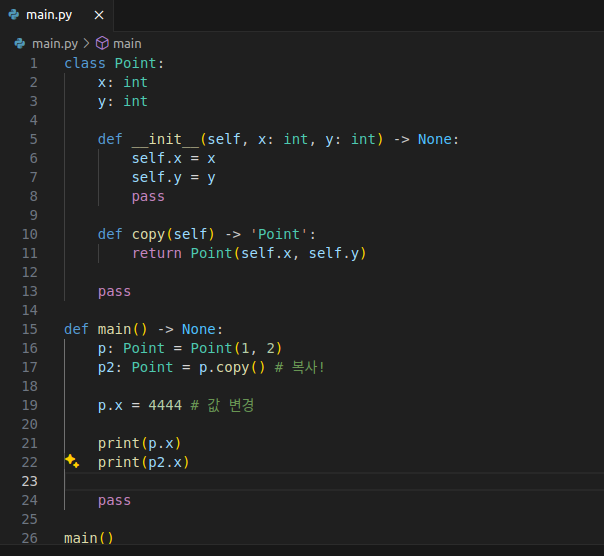604x556 pixels.
Task: Open the main symbol breadcrumb dropdown
Action: click(127, 43)
